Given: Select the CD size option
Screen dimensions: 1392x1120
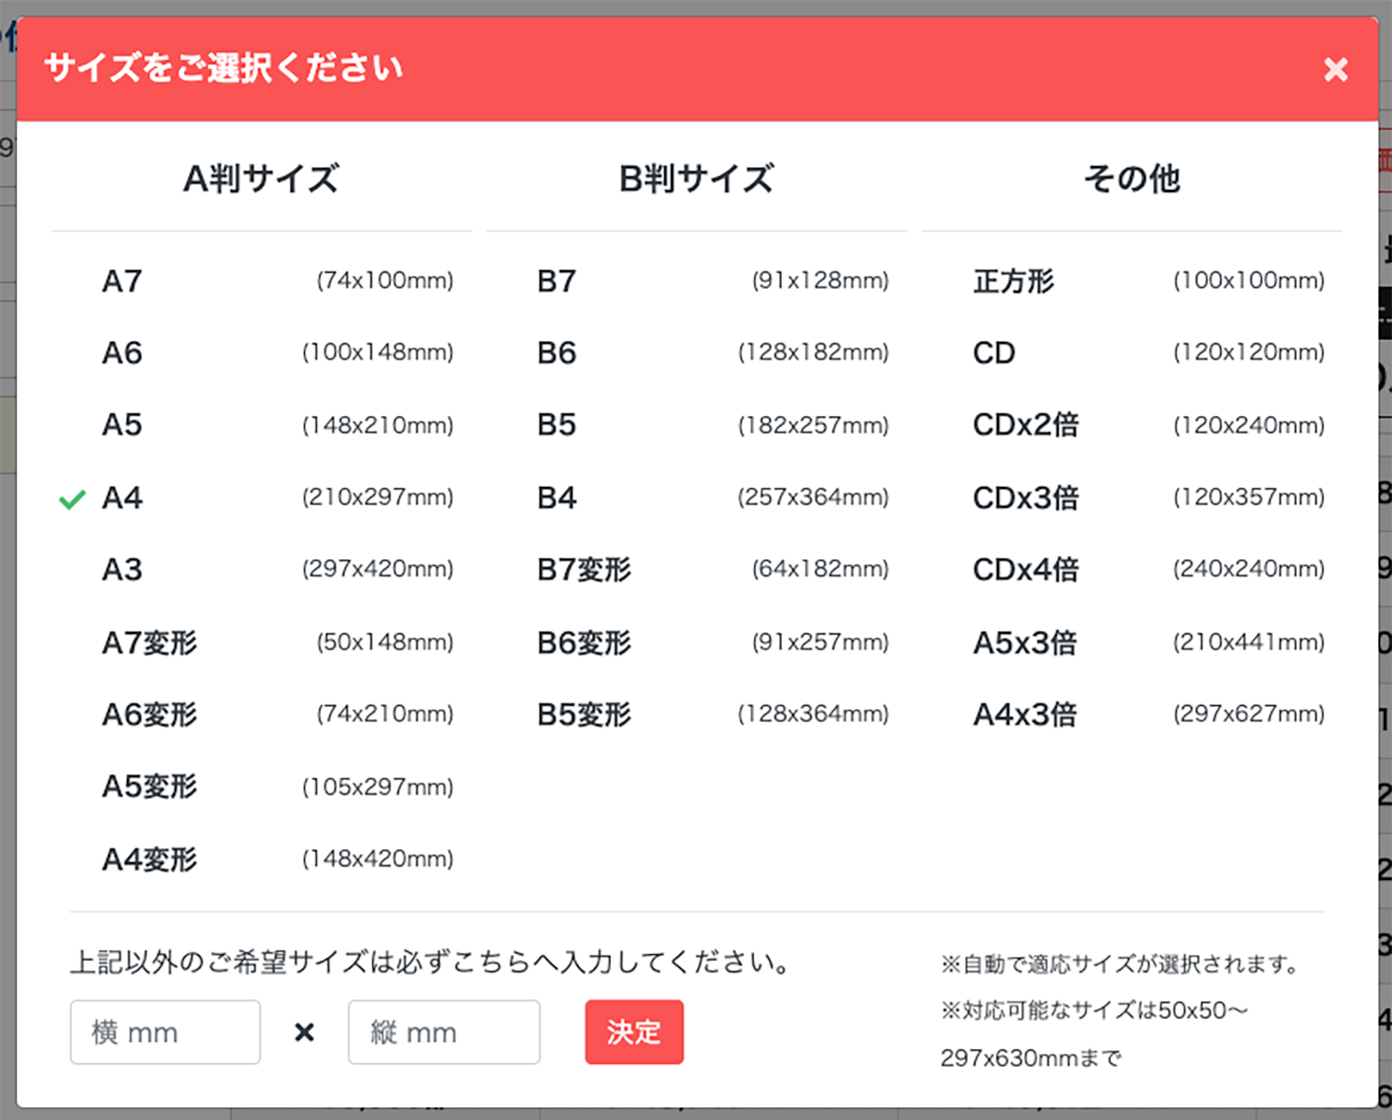Looking at the screenshot, I should [x=993, y=353].
